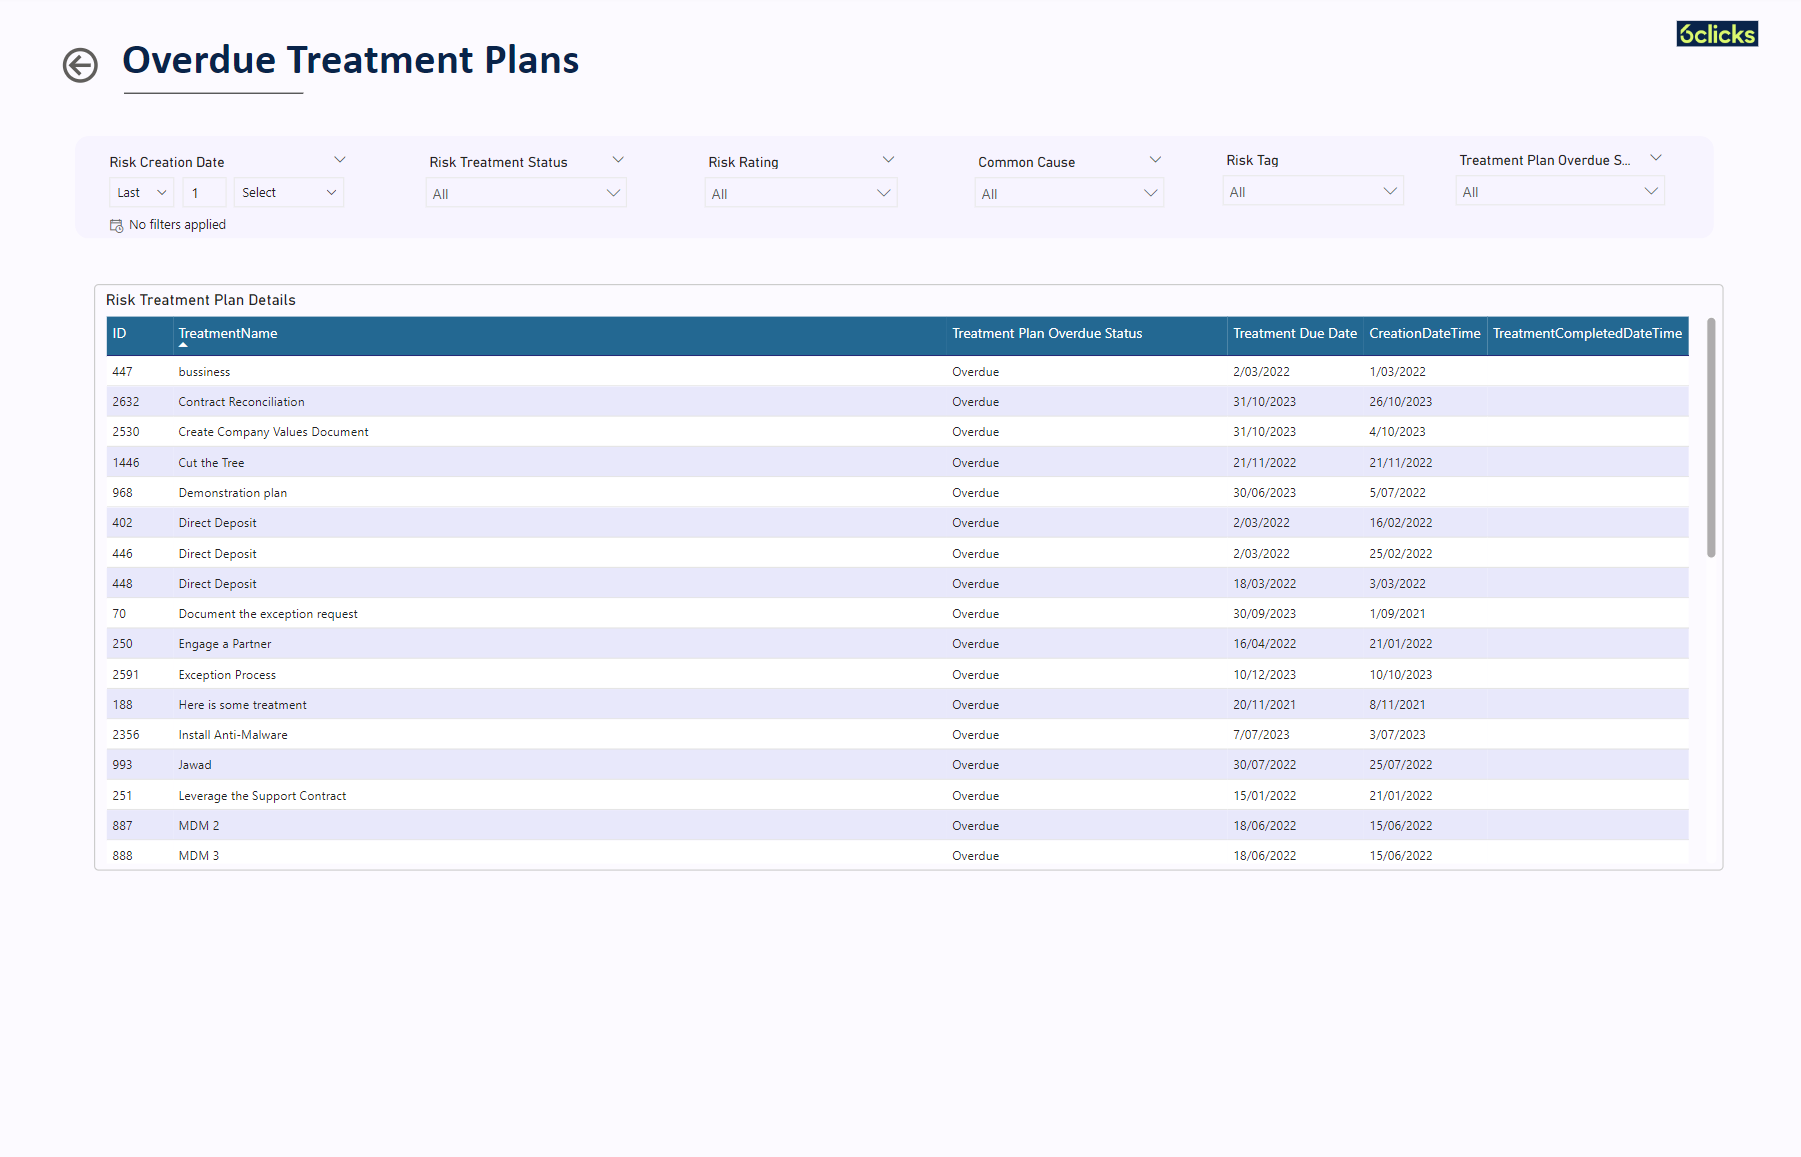Click the back arrow icon

pyautogui.click(x=80, y=66)
